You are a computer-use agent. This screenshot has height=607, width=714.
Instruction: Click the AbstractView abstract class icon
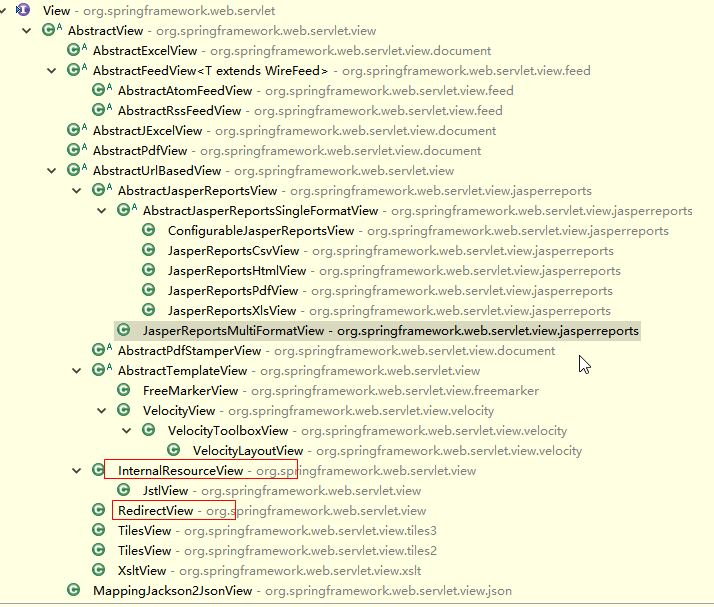coord(49,30)
